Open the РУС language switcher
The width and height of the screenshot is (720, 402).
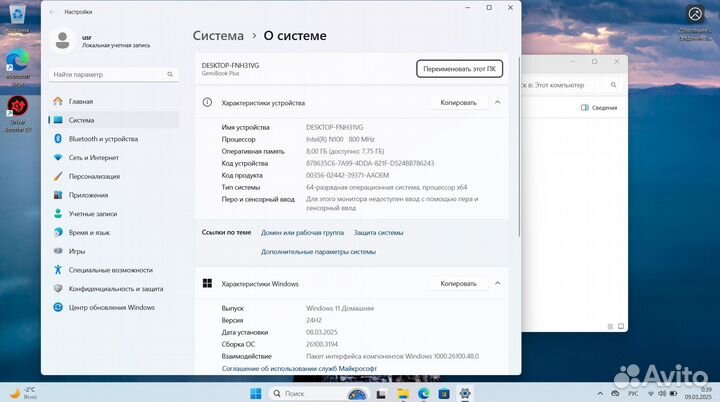(x=633, y=394)
